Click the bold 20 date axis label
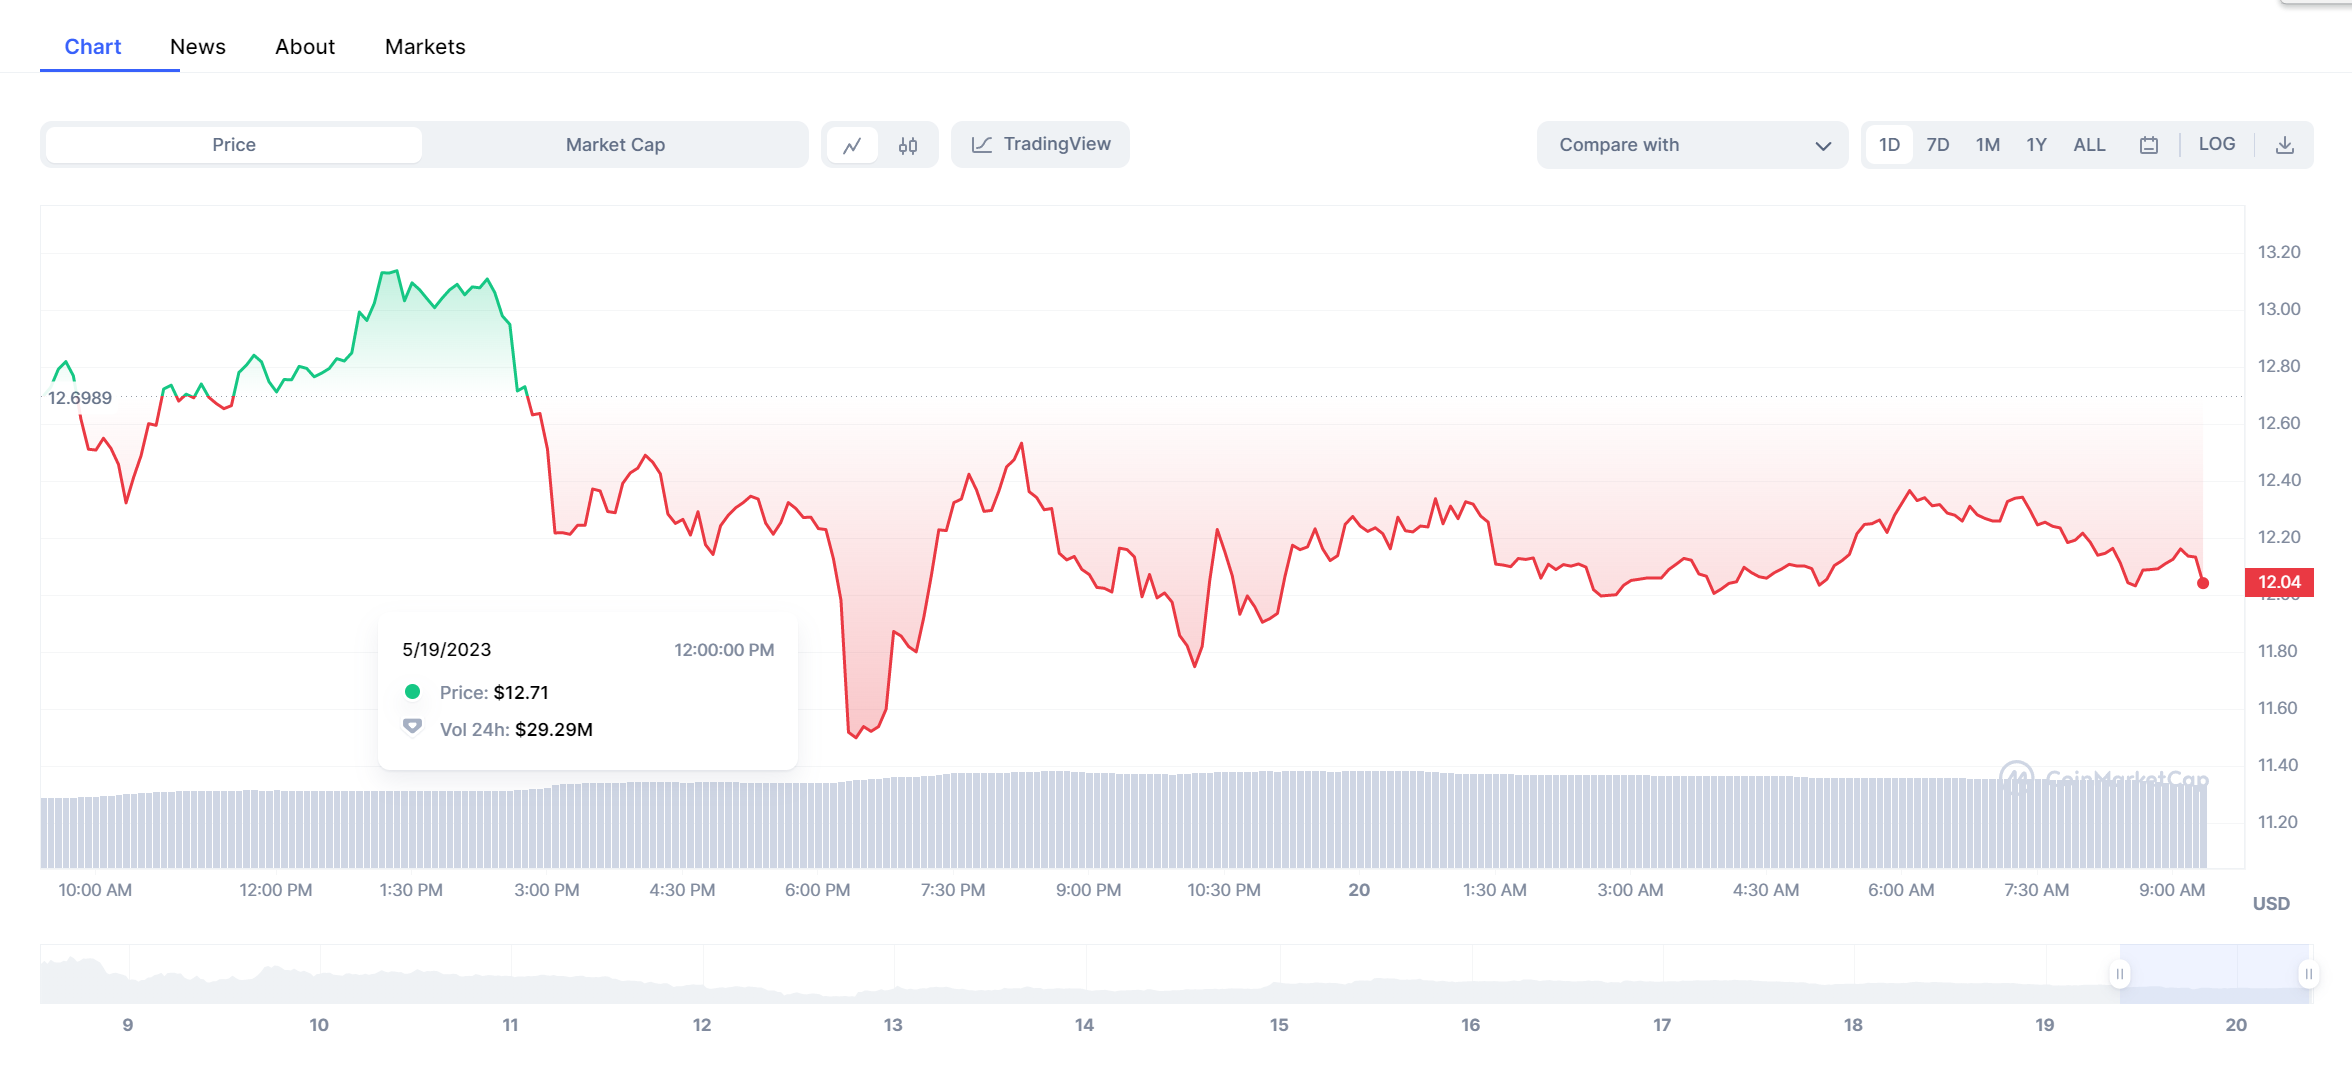The height and width of the screenshot is (1079, 2352). click(x=1359, y=890)
